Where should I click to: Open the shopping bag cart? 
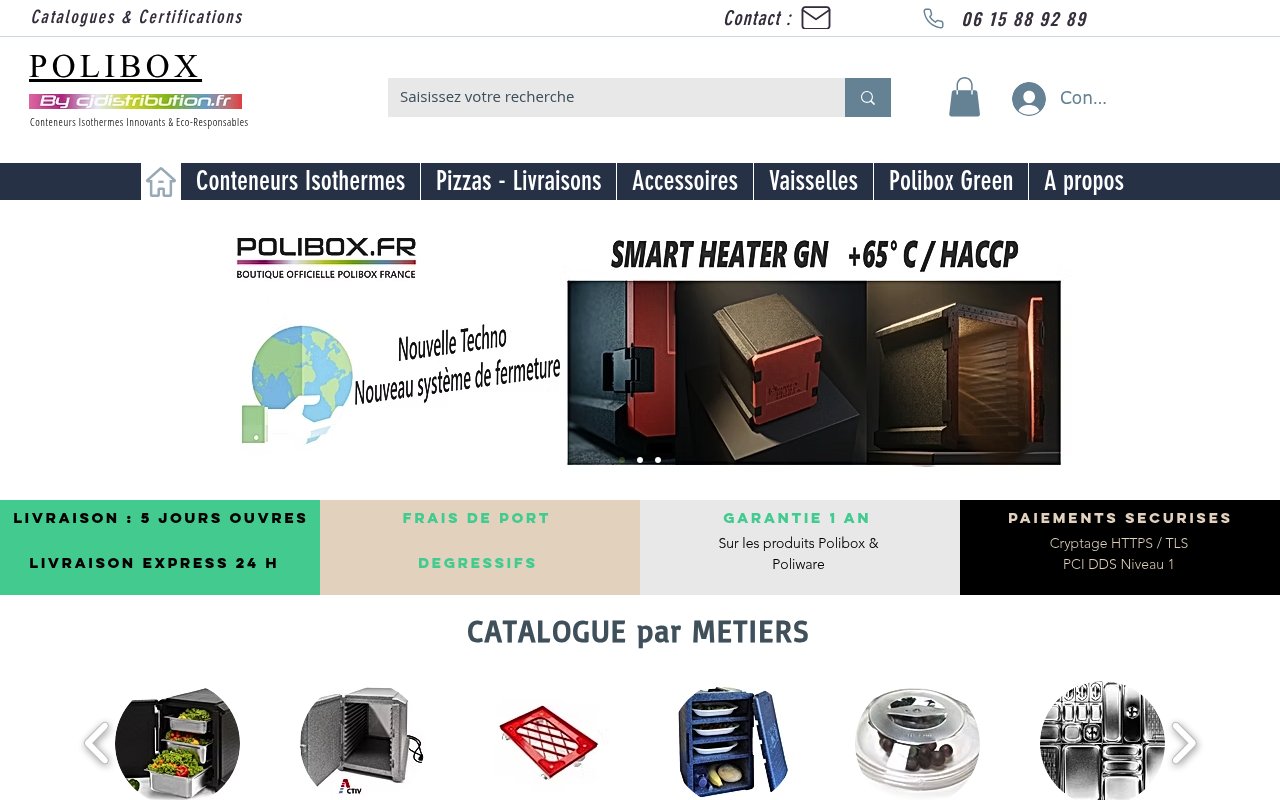964,97
